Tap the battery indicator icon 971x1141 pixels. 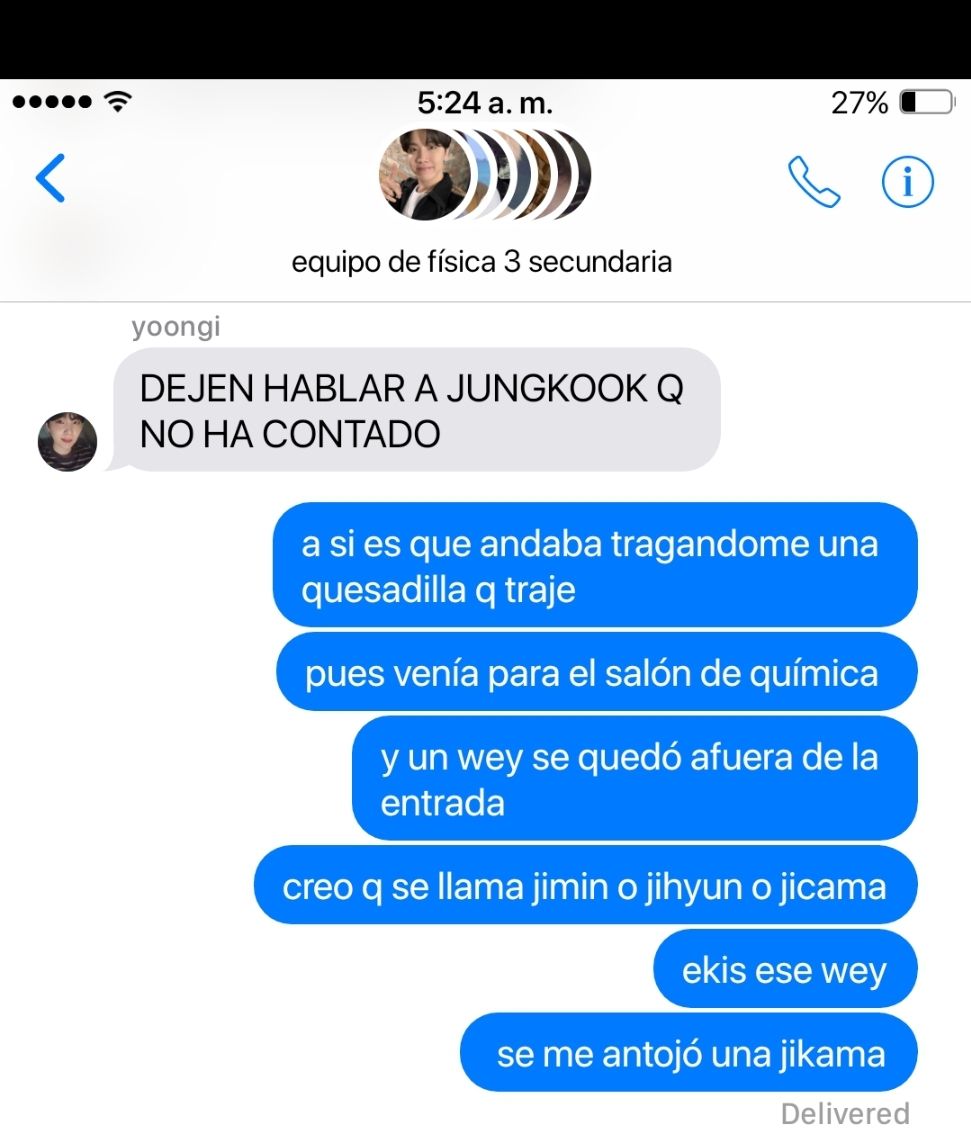click(927, 103)
